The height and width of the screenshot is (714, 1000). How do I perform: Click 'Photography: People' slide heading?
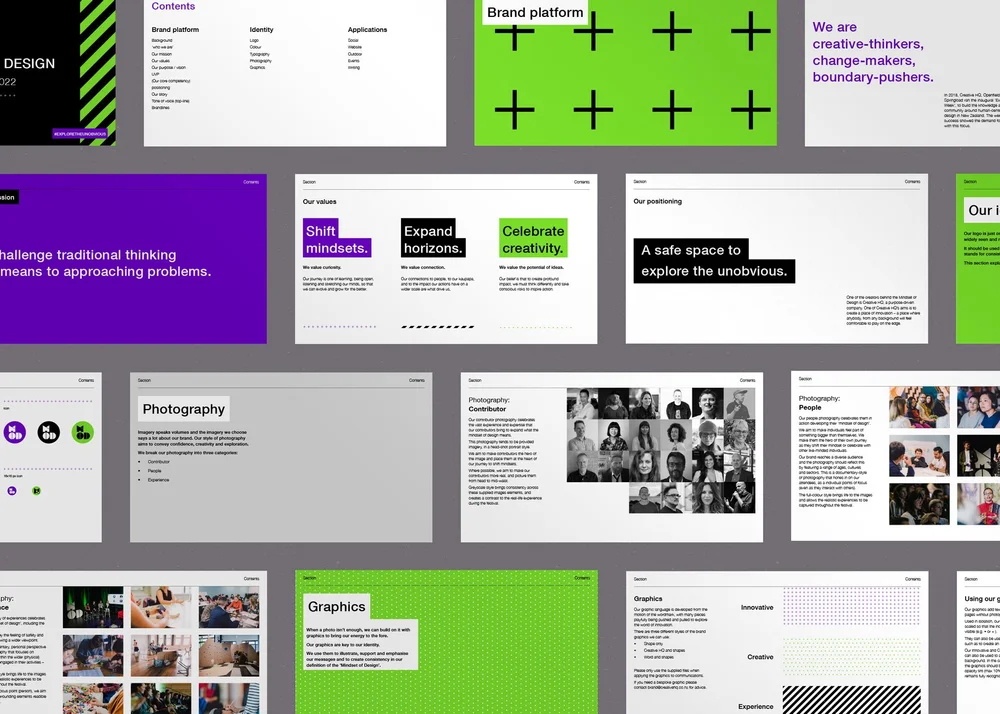820,403
